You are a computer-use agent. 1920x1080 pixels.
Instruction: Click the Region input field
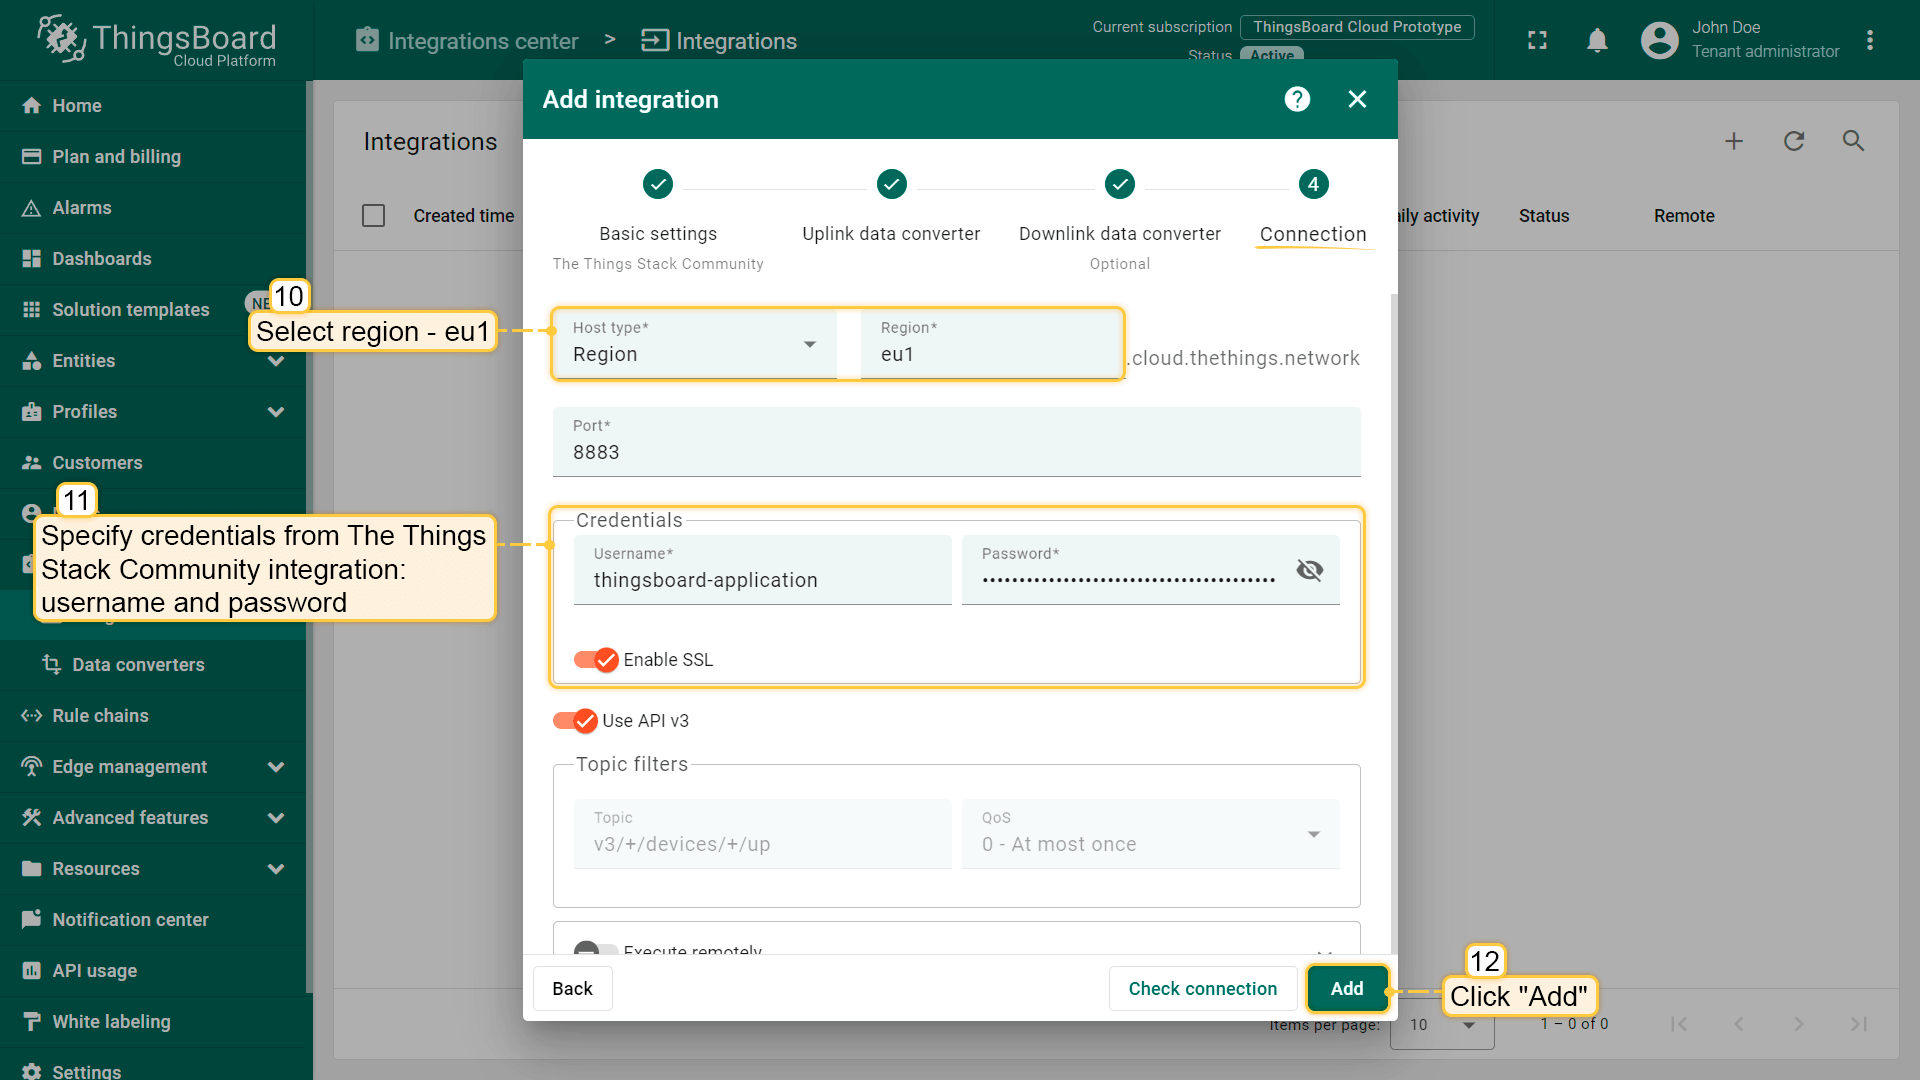[x=990, y=343]
